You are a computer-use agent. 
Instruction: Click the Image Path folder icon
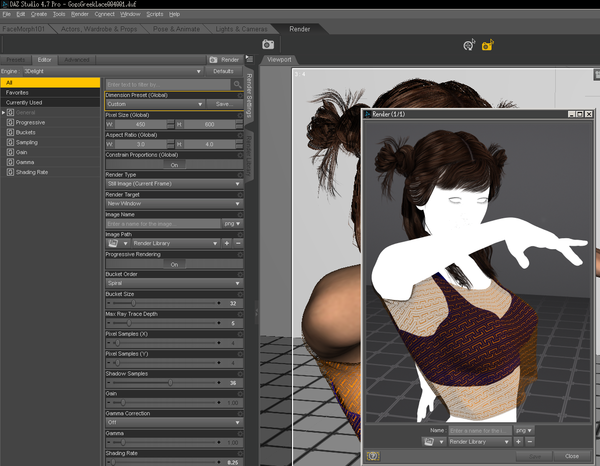tap(113, 243)
